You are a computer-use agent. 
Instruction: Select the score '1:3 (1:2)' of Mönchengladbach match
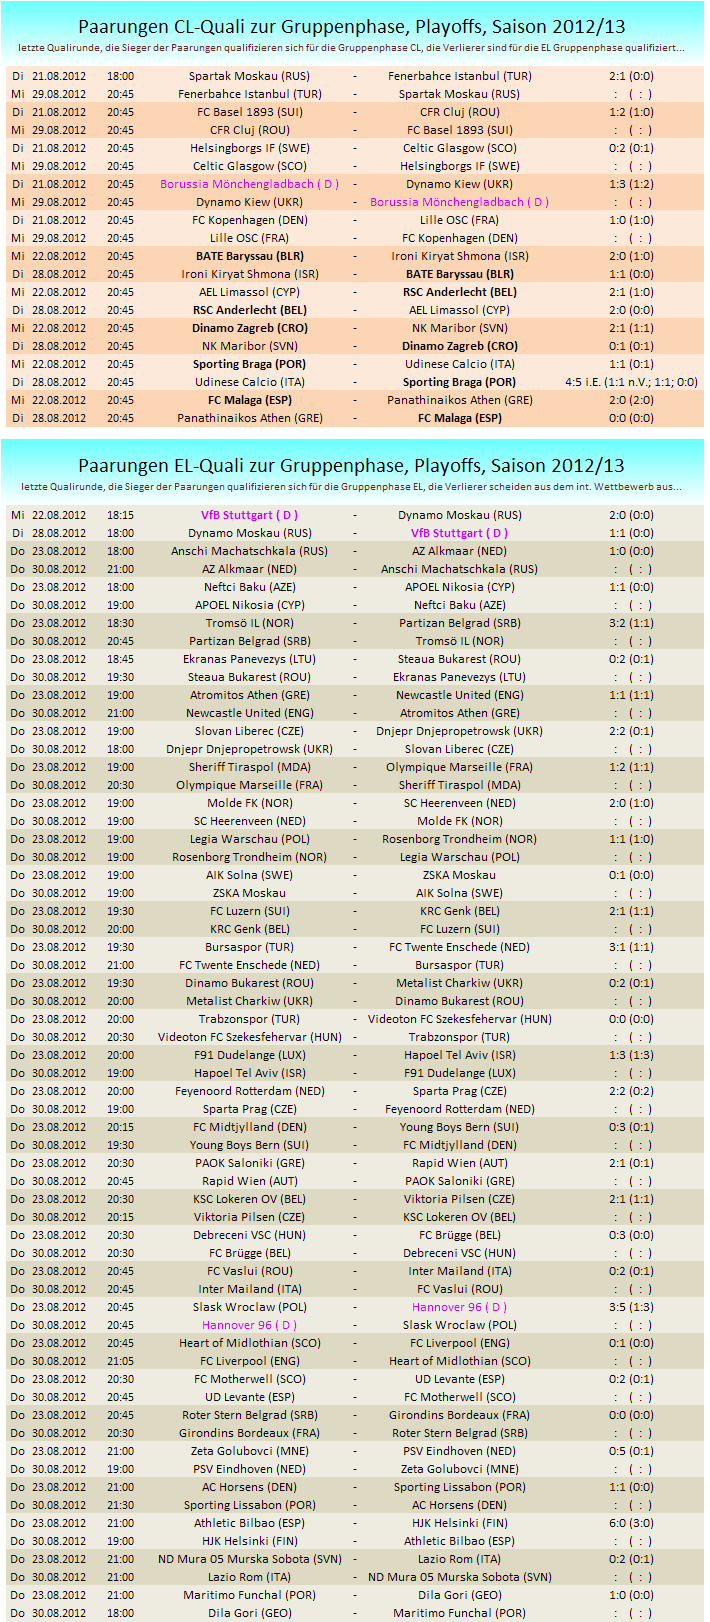pyautogui.click(x=631, y=184)
